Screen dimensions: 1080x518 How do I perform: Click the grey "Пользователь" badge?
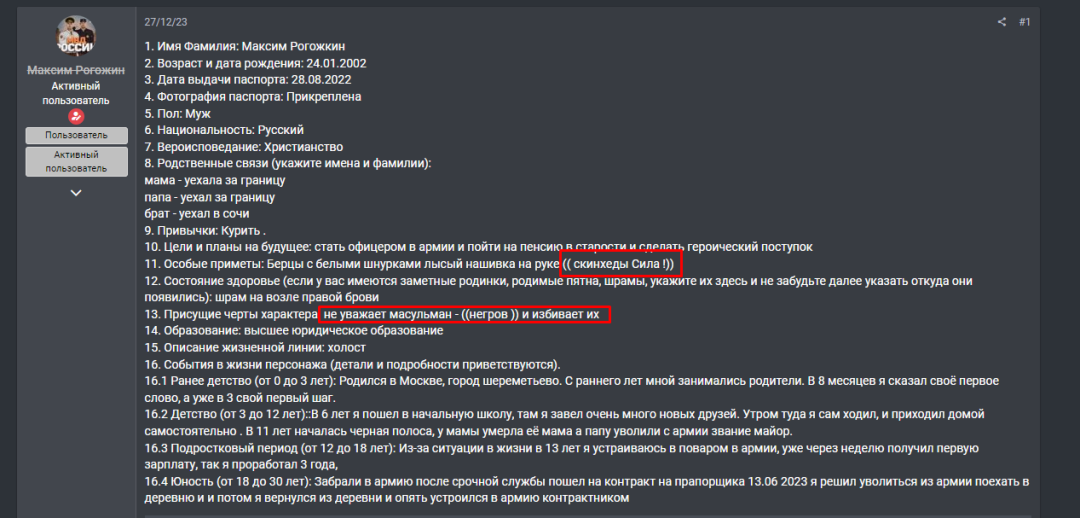click(x=76, y=135)
